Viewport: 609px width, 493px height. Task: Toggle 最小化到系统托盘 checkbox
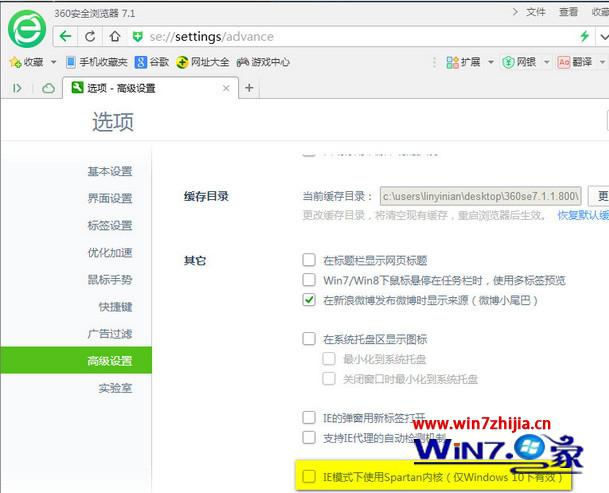click(x=329, y=359)
